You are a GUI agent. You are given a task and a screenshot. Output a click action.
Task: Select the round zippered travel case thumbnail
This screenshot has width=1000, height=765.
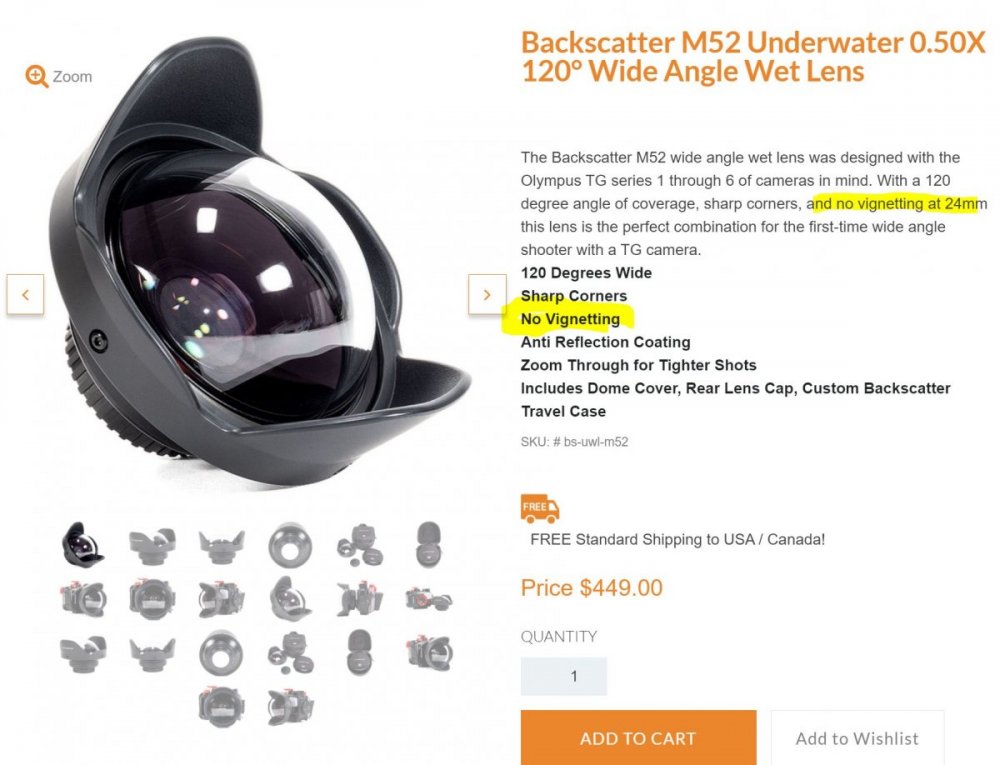(x=429, y=544)
